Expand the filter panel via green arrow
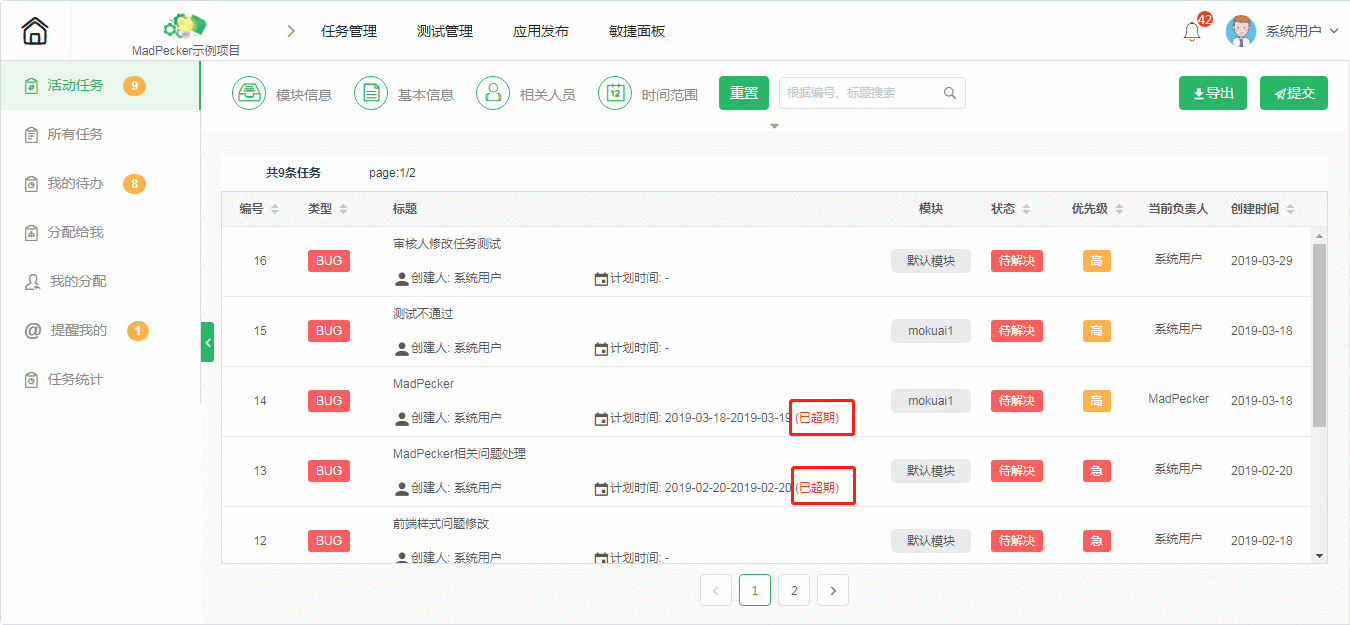 pyautogui.click(x=774, y=125)
